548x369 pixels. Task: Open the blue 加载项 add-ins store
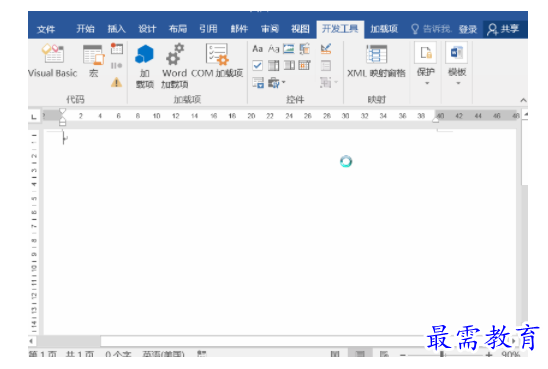[x=145, y=66]
